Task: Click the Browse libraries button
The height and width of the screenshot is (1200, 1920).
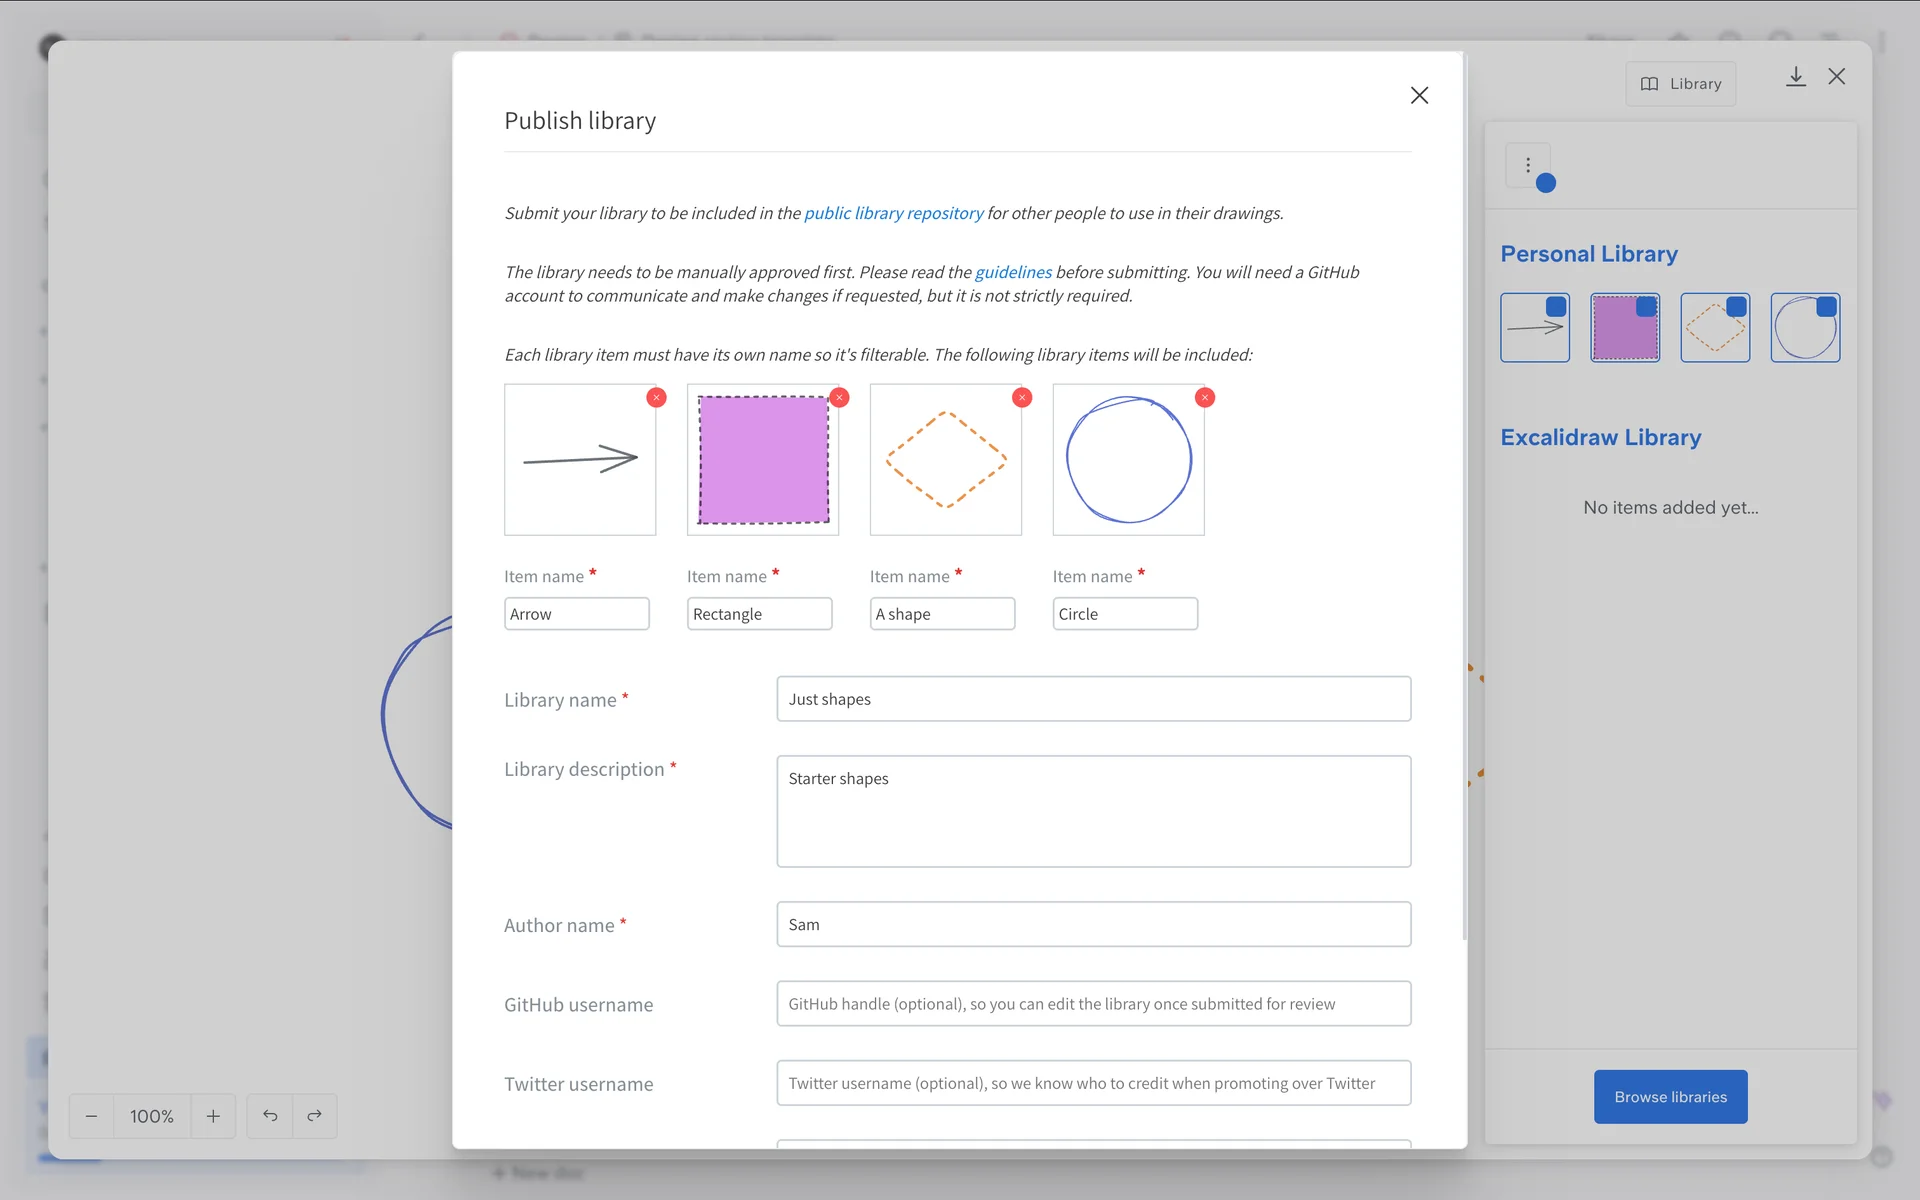Action: [1670, 1097]
